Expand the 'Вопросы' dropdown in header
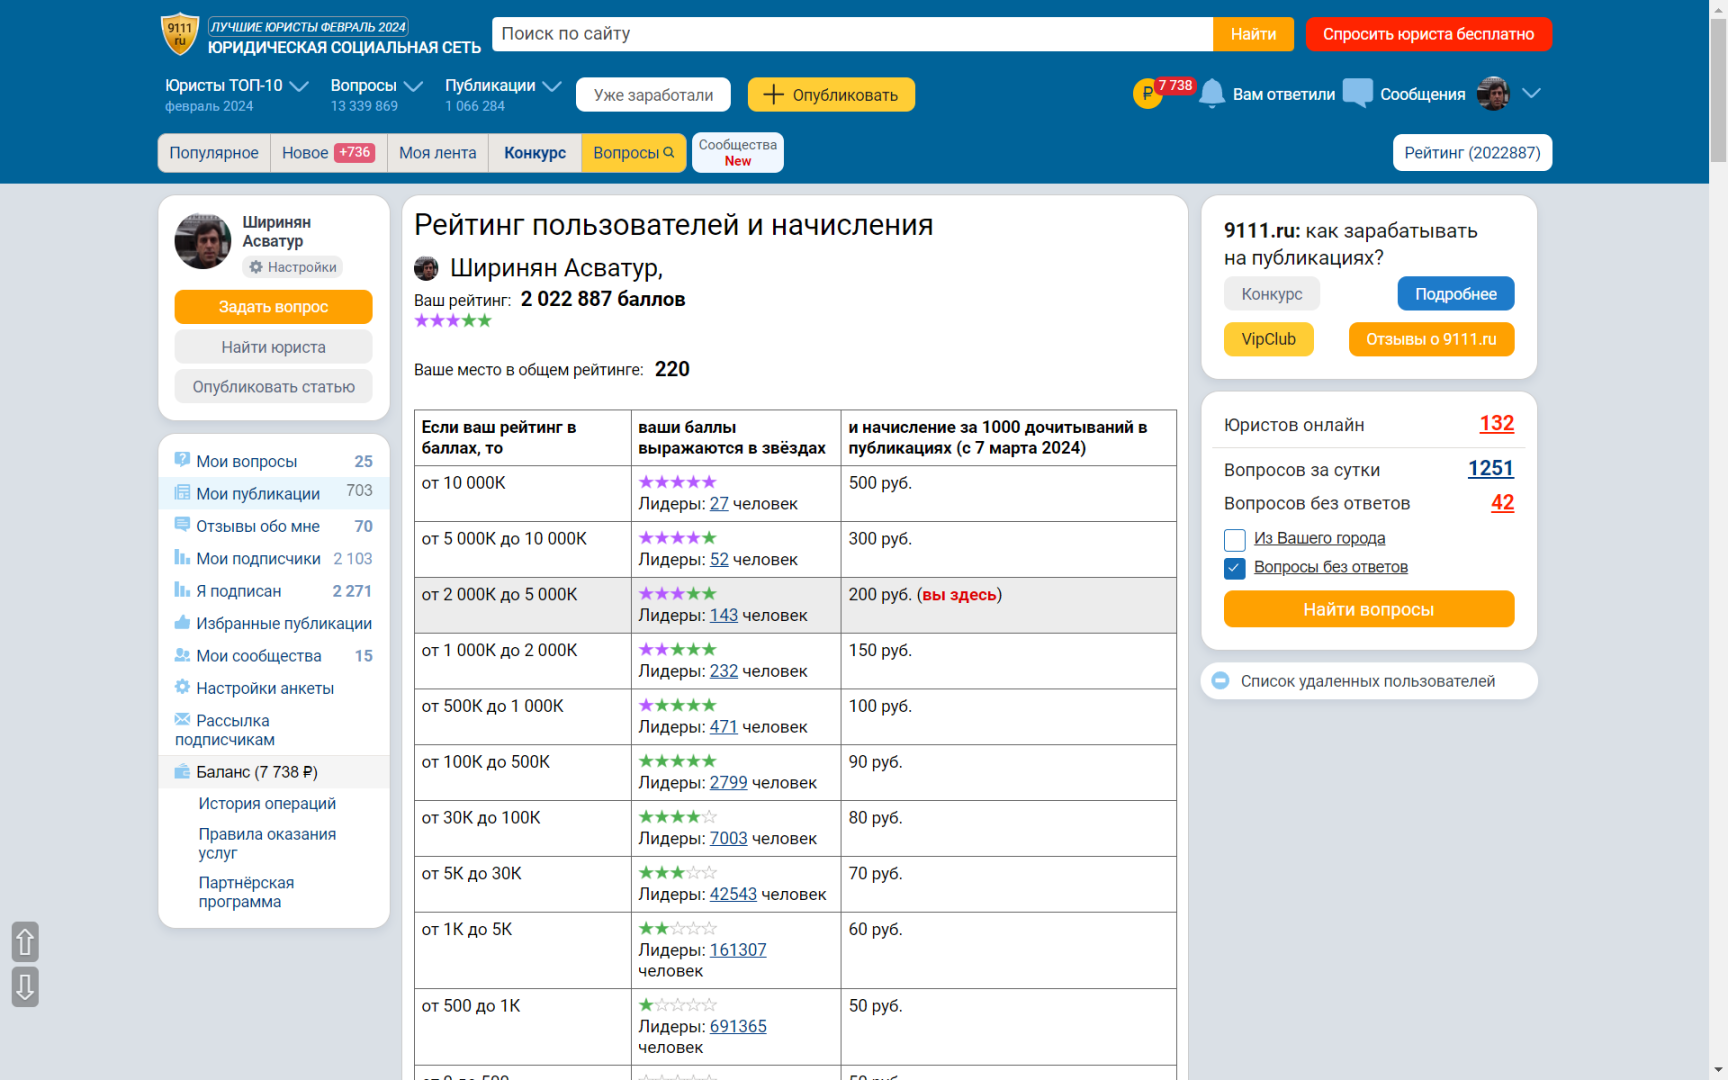The image size is (1728, 1080). tap(413, 87)
